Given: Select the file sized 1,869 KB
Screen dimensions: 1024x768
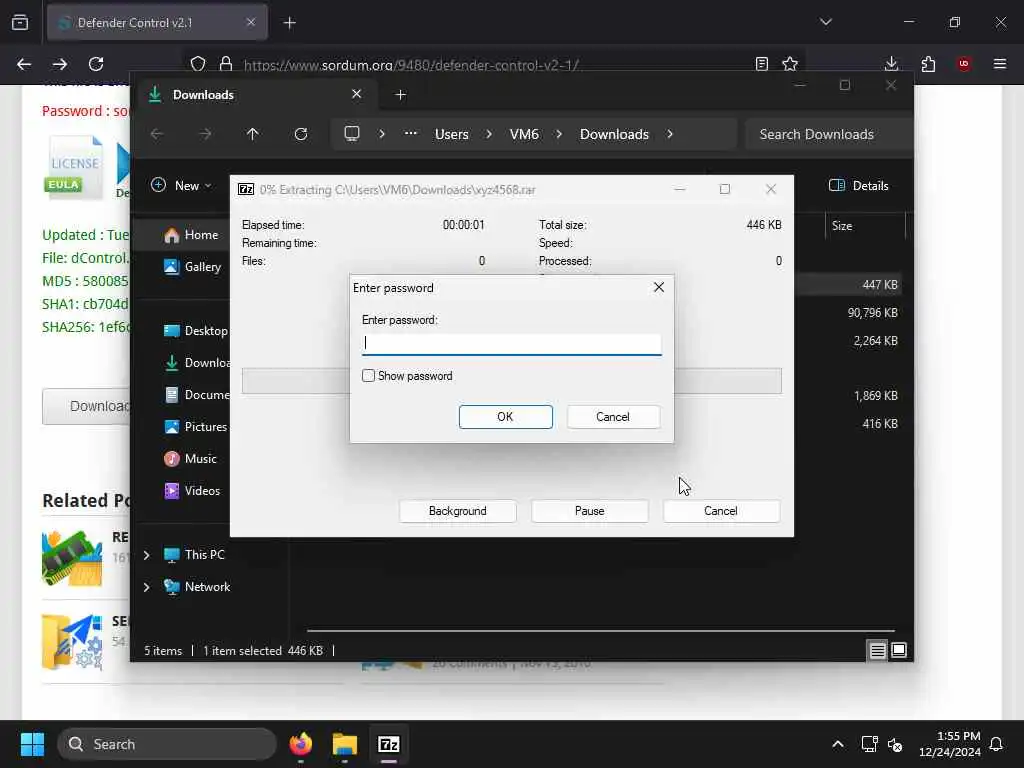Looking at the screenshot, I should 875,396.
